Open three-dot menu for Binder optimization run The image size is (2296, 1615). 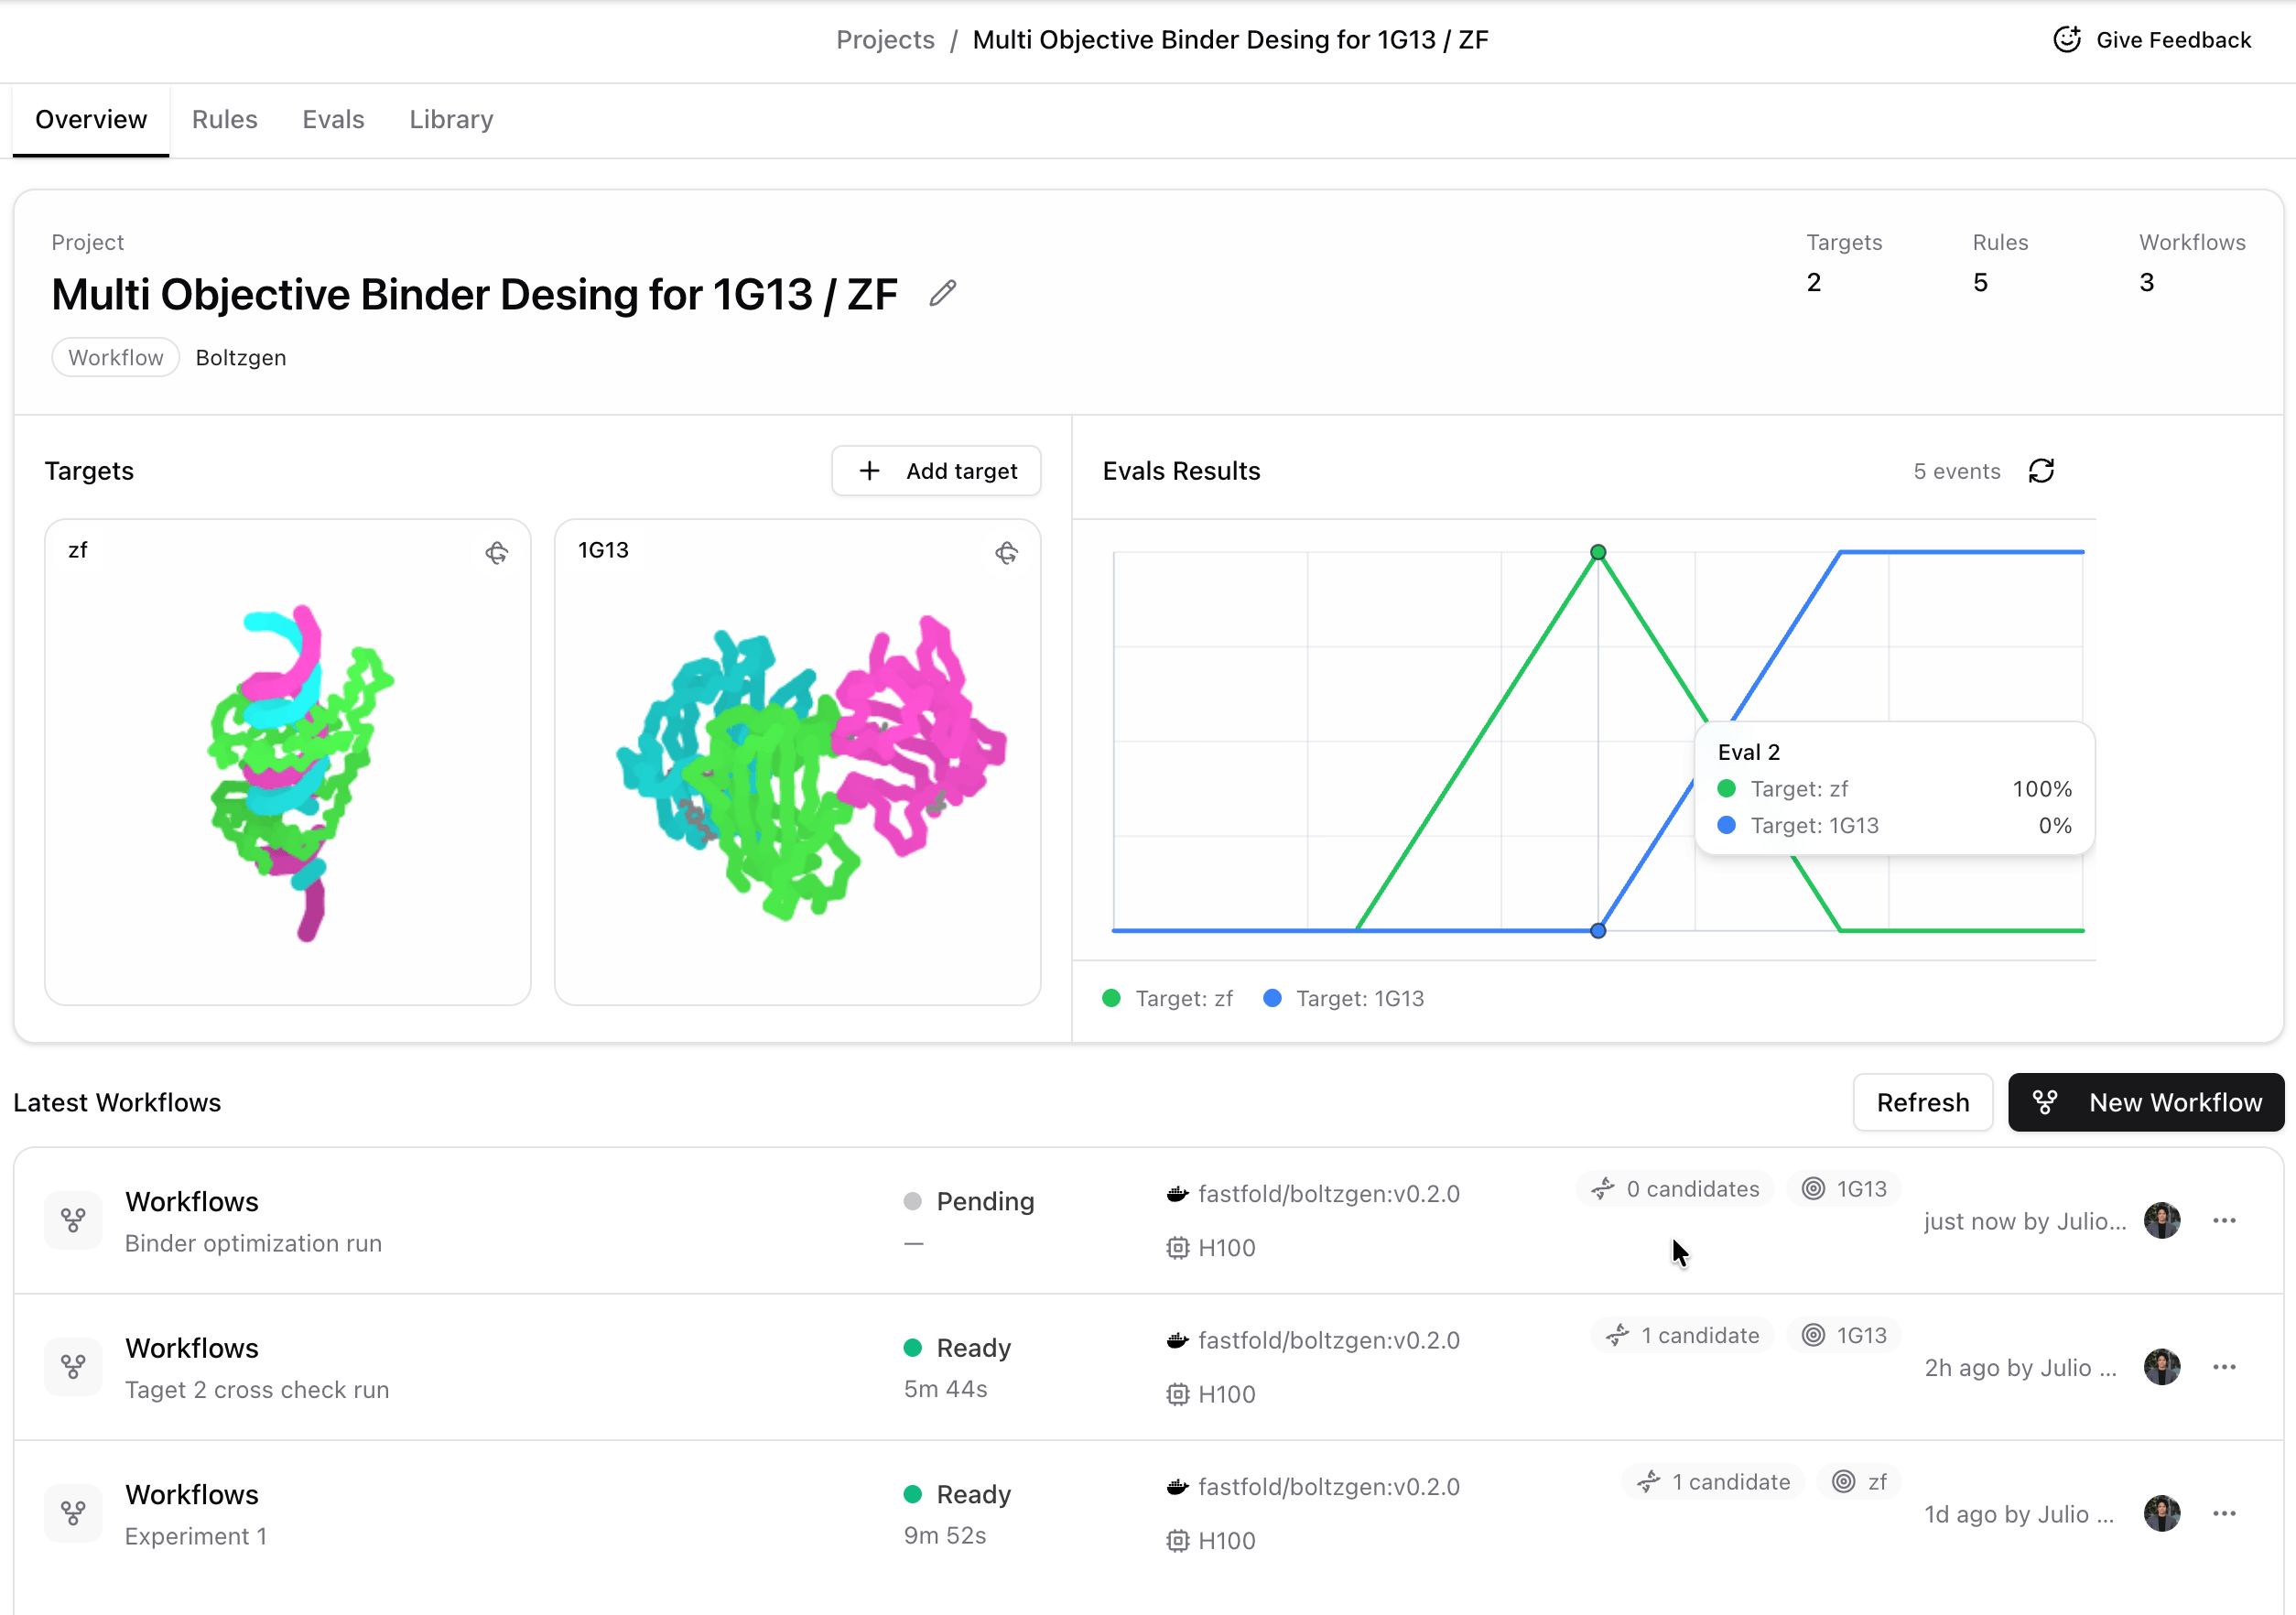pos(2224,1220)
